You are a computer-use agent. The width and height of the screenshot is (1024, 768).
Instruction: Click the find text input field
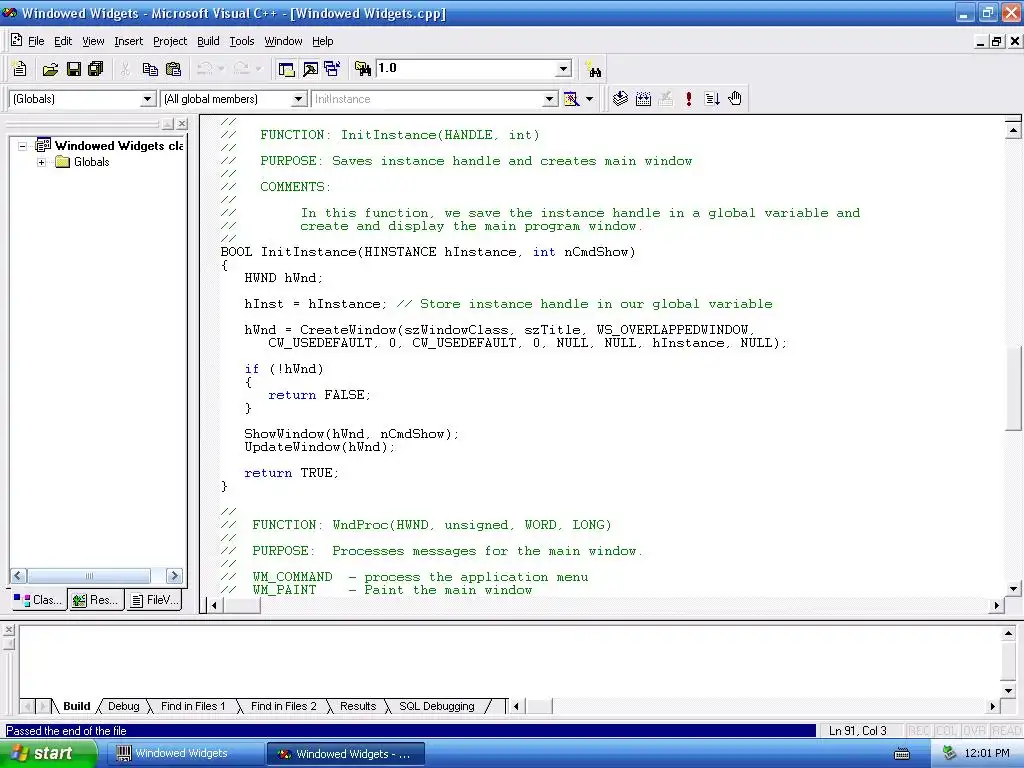465,69
